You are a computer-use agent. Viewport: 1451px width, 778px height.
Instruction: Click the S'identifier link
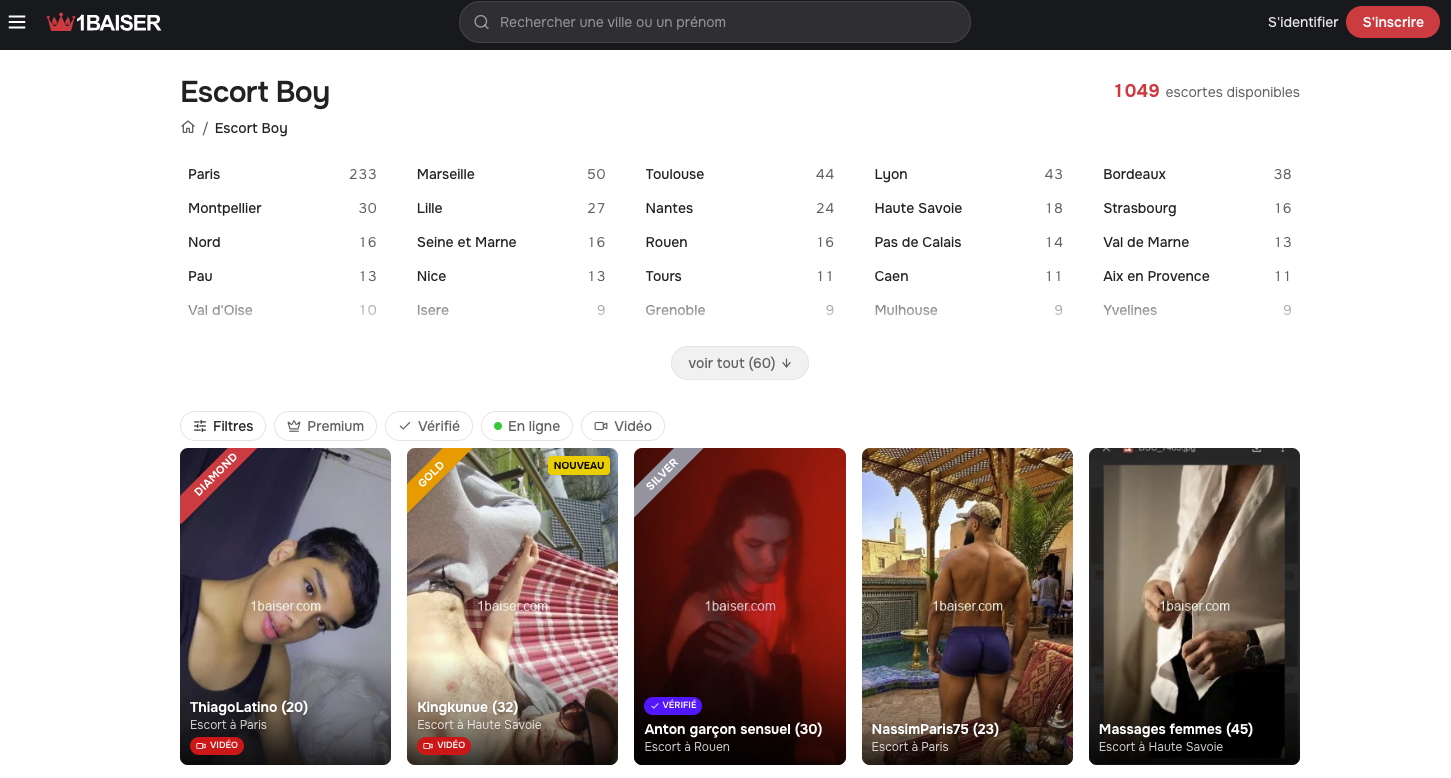1303,22
